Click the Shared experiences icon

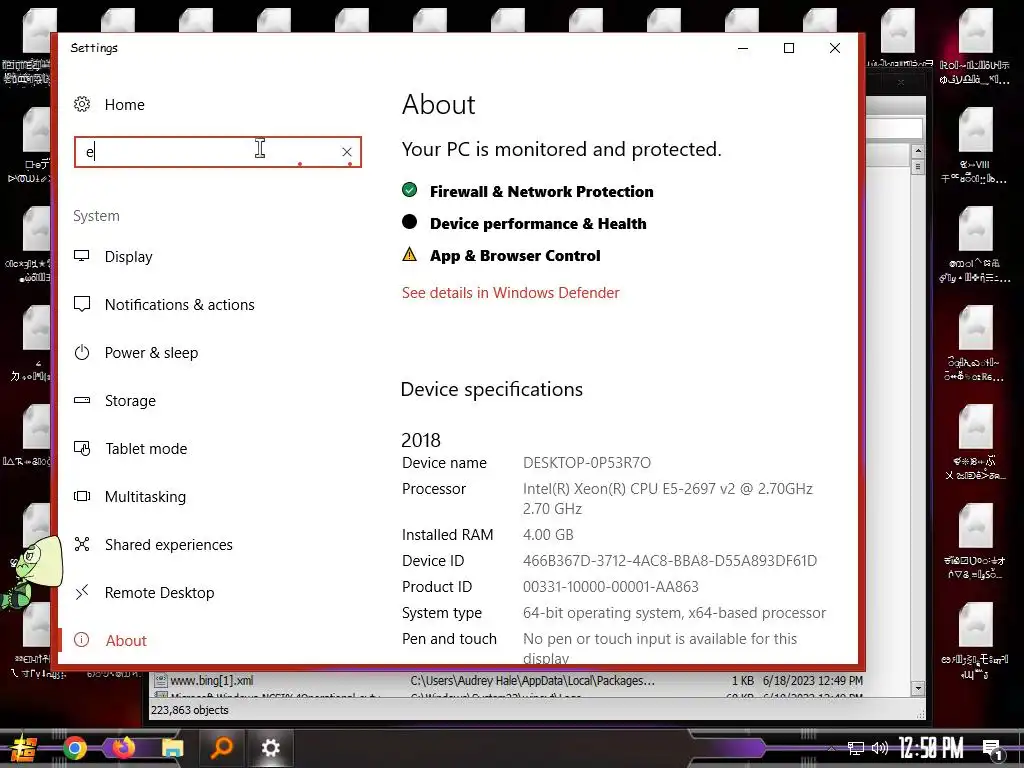coord(82,544)
